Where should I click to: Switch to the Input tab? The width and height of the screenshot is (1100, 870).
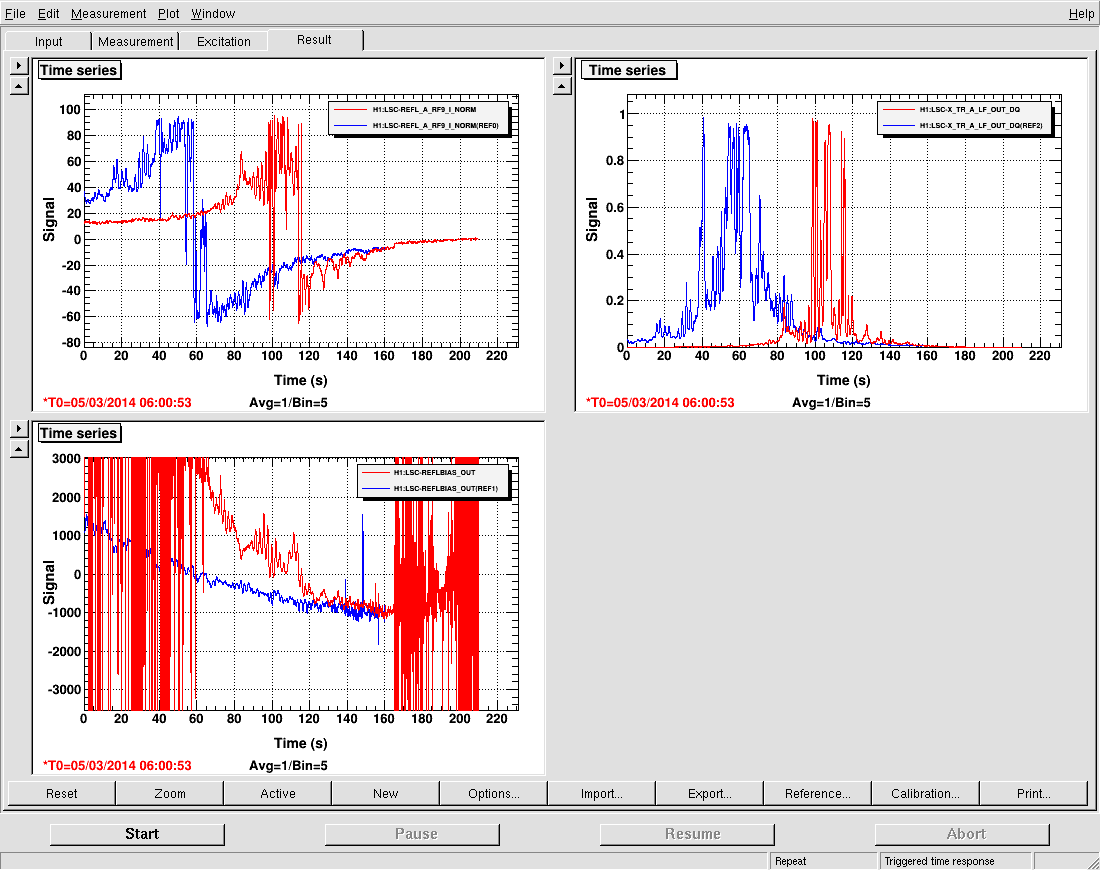tap(48, 41)
